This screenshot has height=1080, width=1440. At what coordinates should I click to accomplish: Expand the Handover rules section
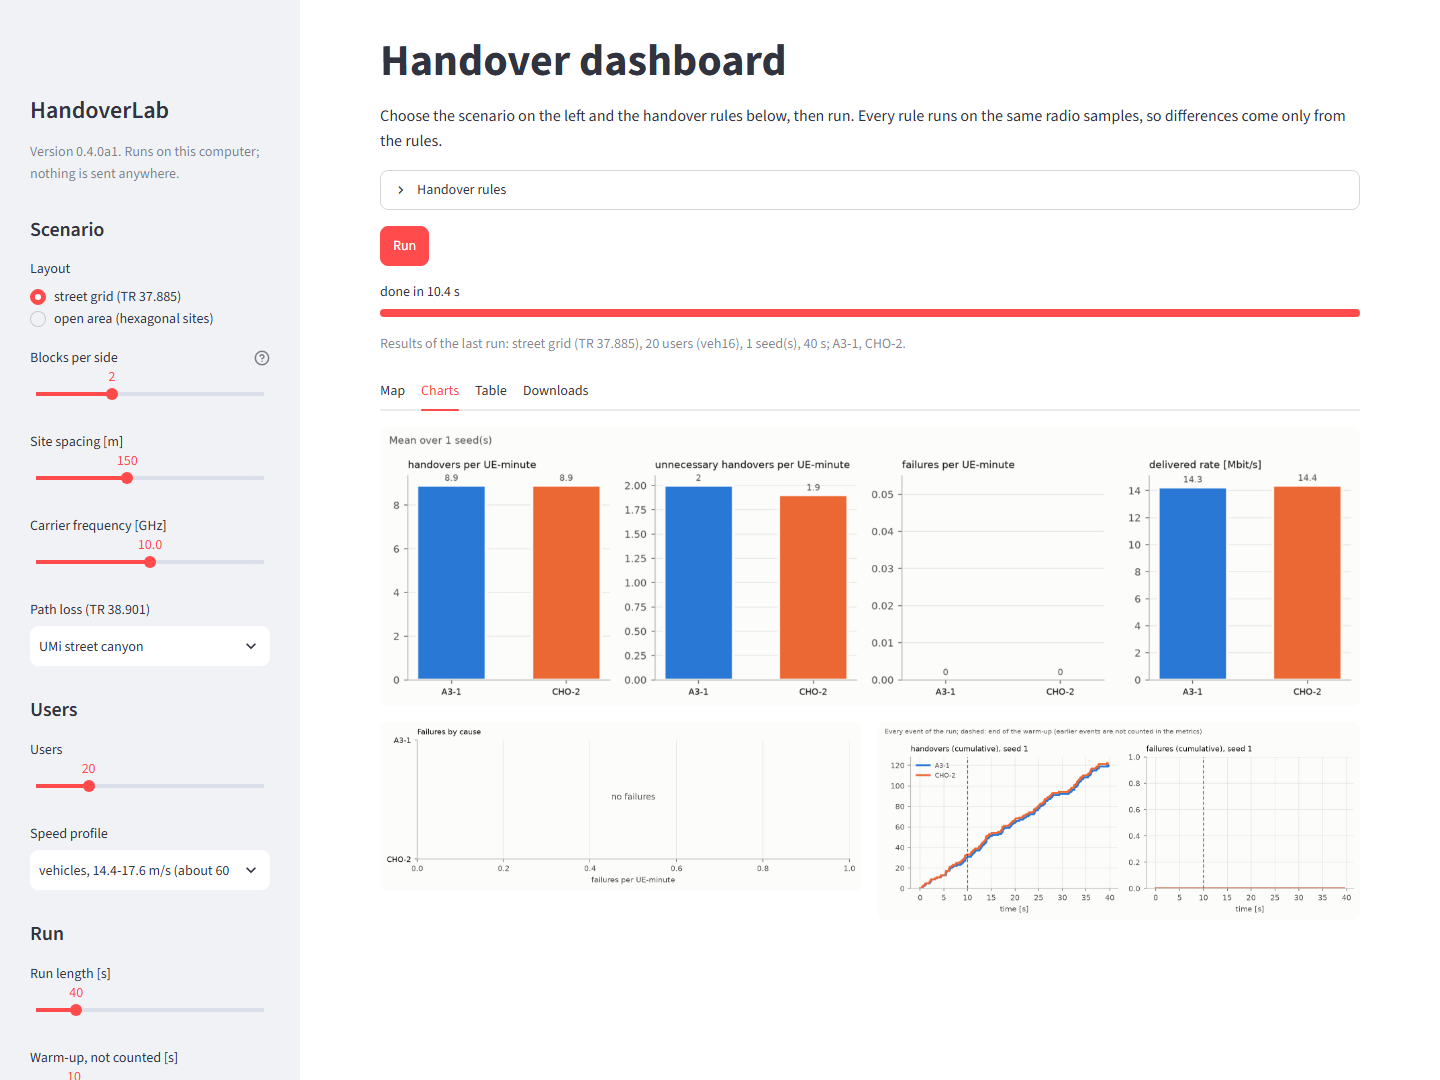point(869,190)
